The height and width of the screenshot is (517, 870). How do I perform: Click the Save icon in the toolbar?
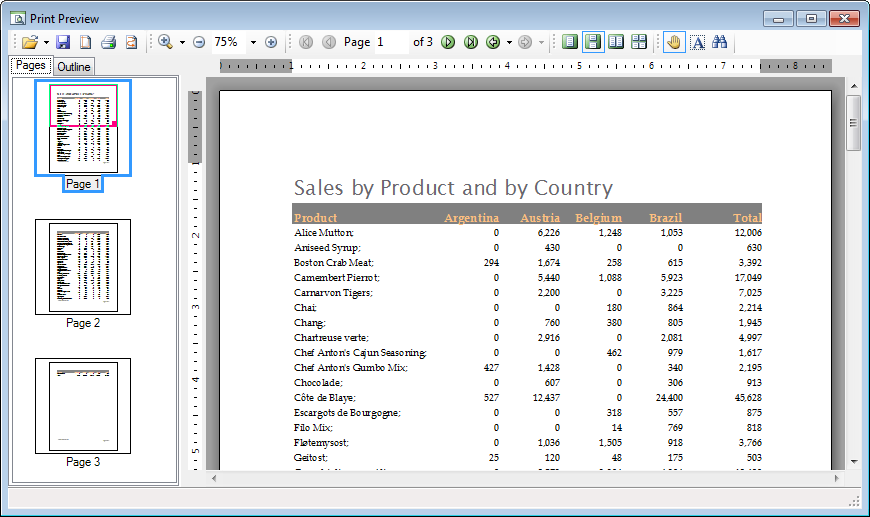(63, 42)
